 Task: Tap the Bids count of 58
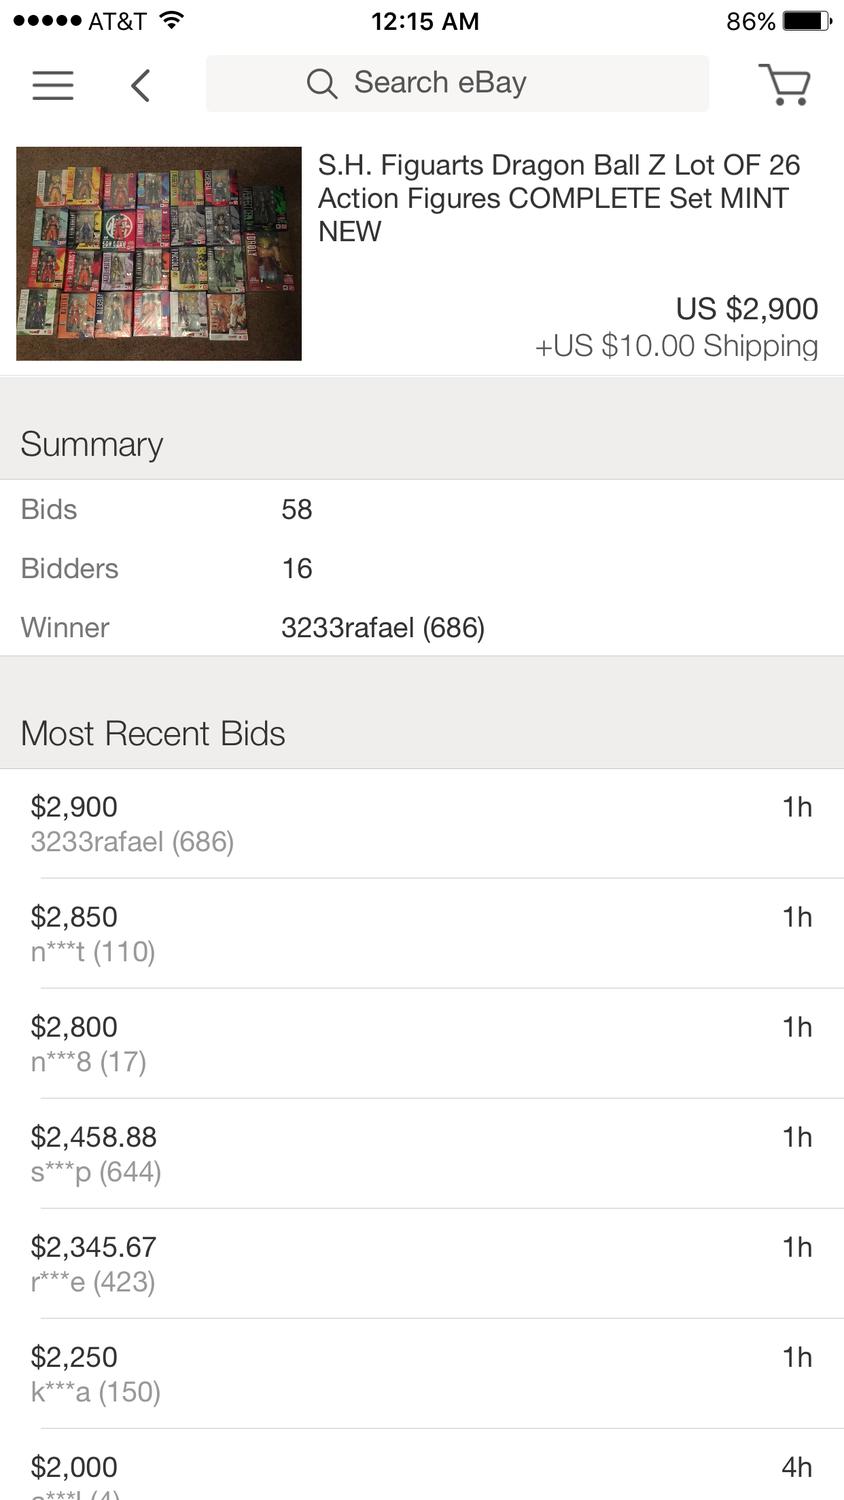point(297,510)
